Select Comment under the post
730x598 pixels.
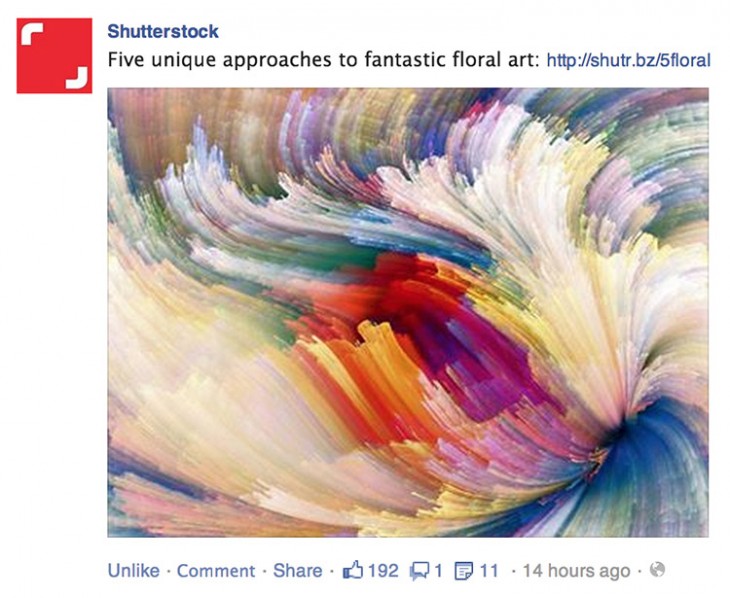[216, 571]
